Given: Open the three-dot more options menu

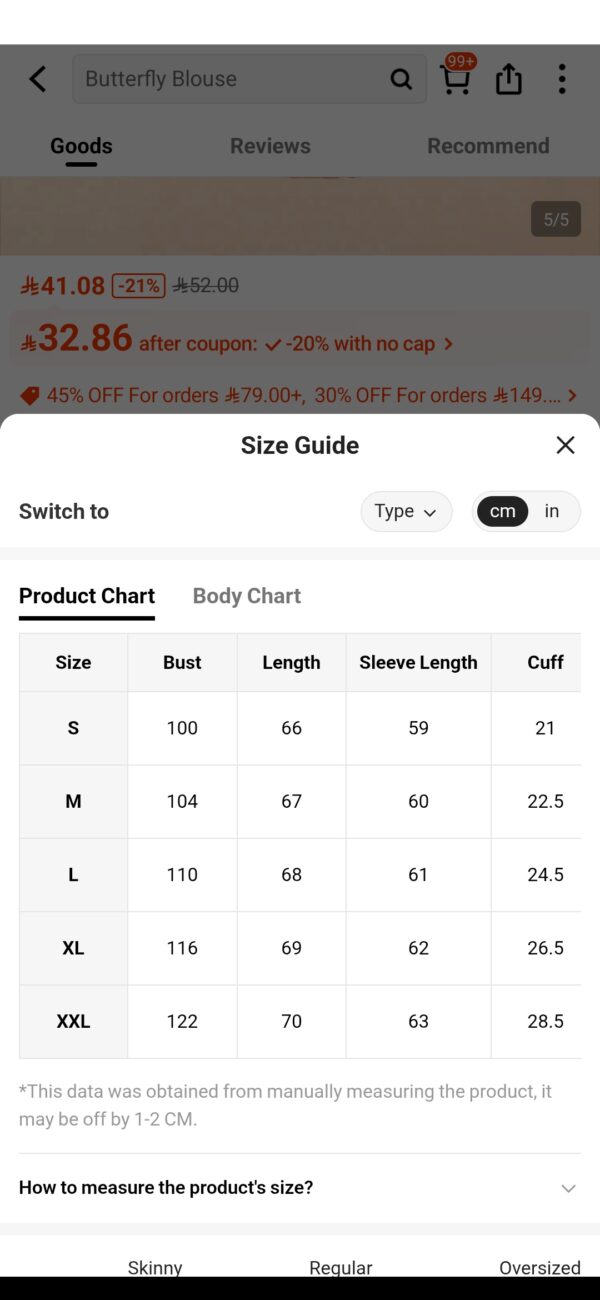Looking at the screenshot, I should point(562,79).
